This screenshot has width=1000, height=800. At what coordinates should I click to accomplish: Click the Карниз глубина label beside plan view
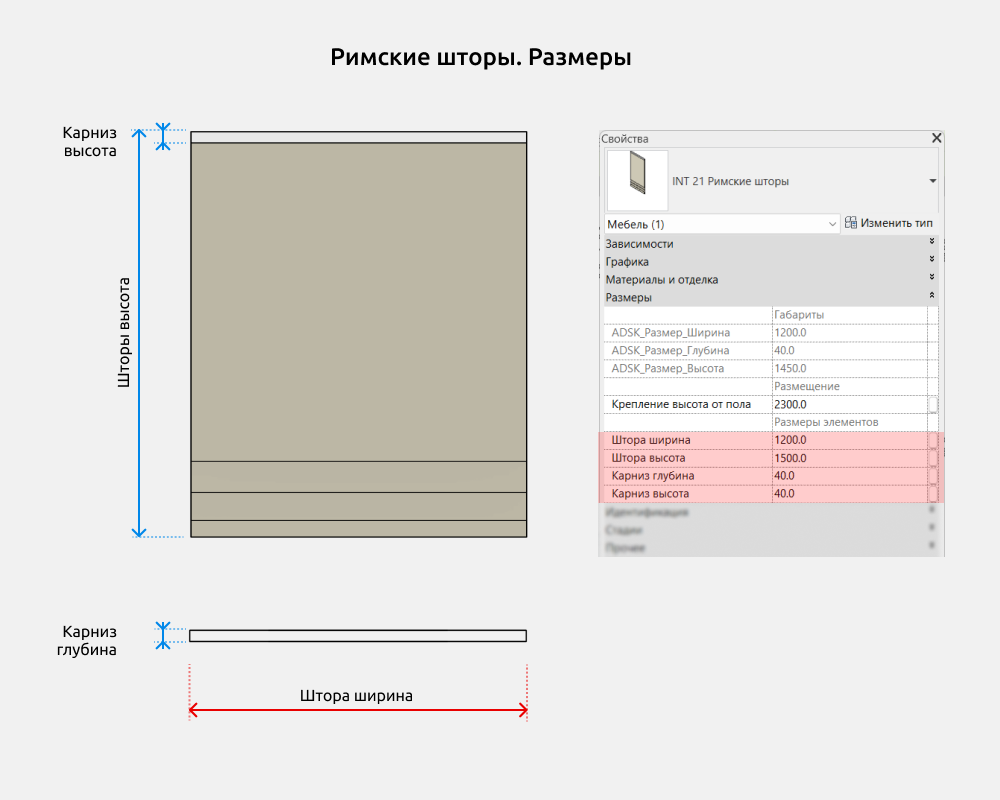pyautogui.click(x=87, y=641)
